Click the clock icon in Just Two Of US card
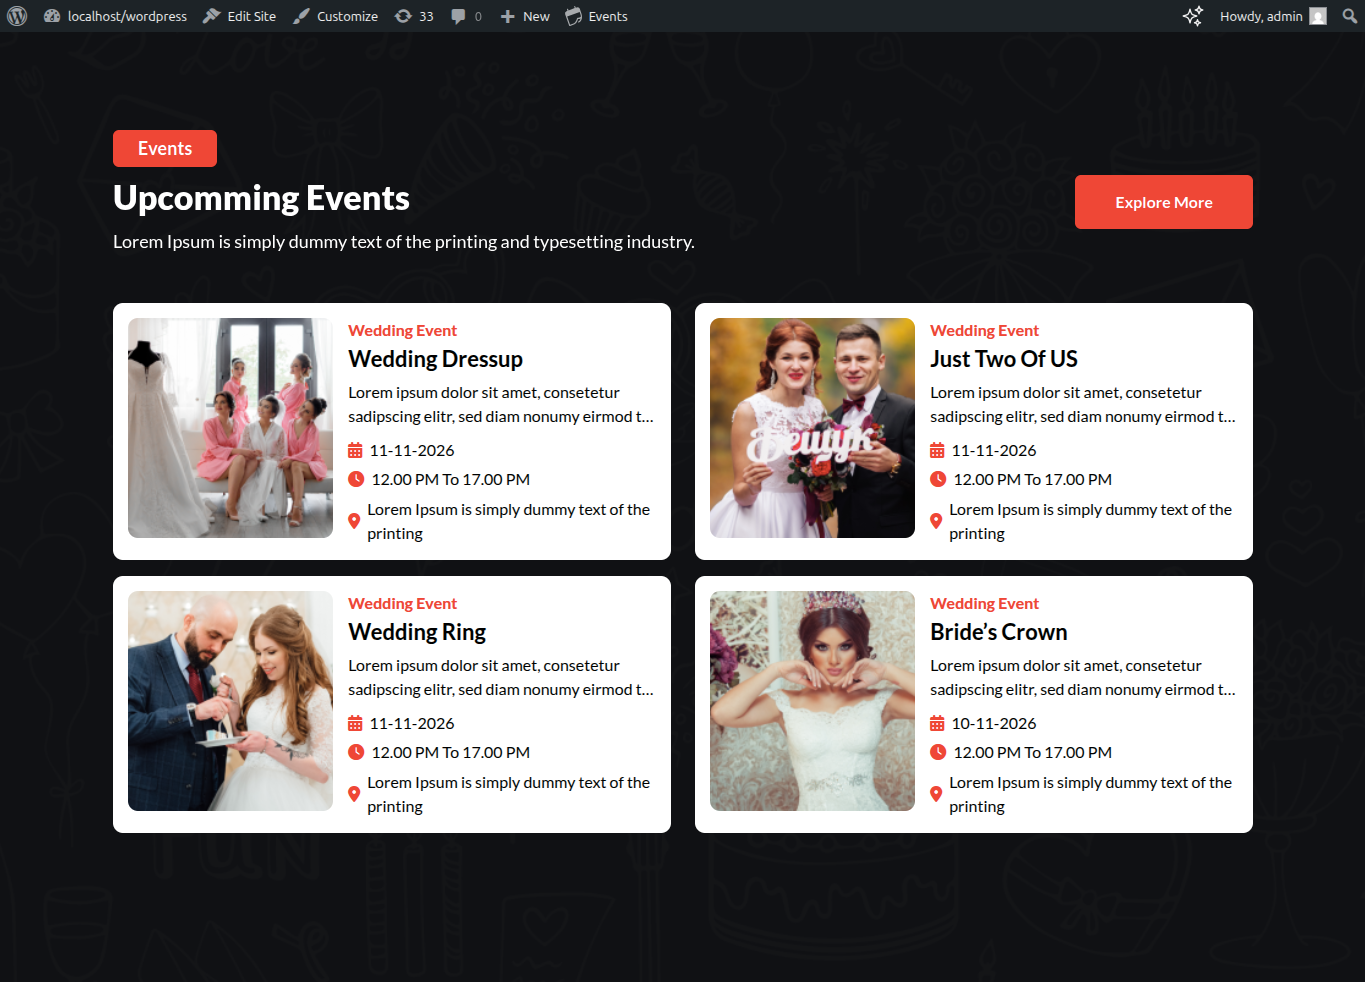Image resolution: width=1365 pixels, height=982 pixels. (x=938, y=479)
